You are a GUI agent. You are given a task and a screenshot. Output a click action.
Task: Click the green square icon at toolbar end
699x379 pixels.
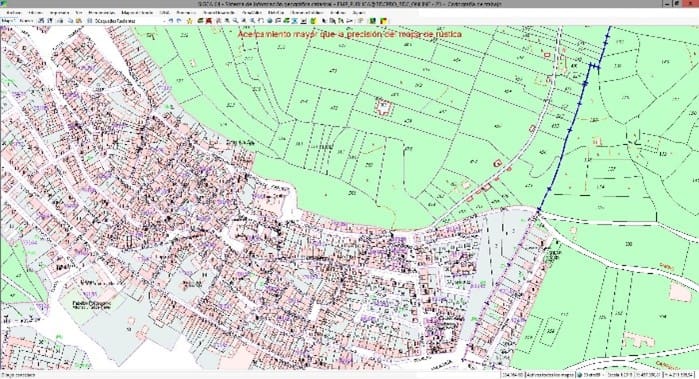(372, 21)
